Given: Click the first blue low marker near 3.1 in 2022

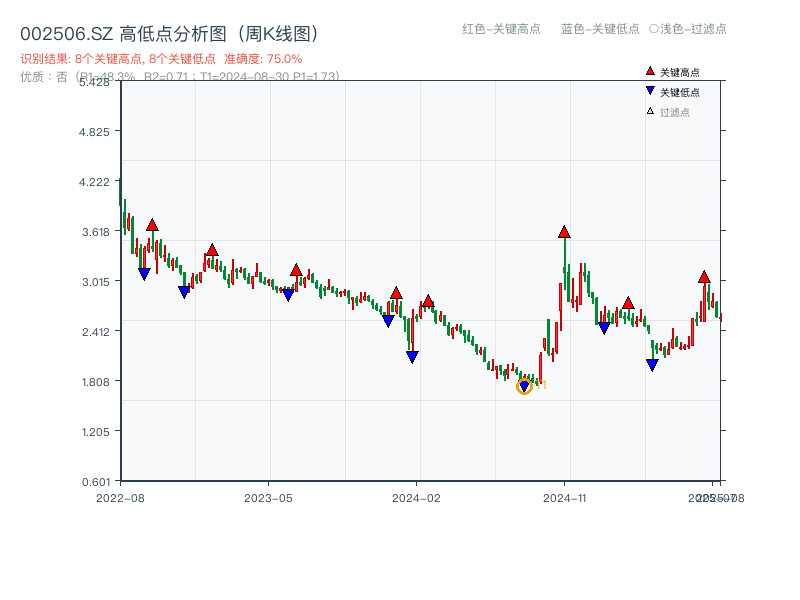Looking at the screenshot, I should 144,274.
